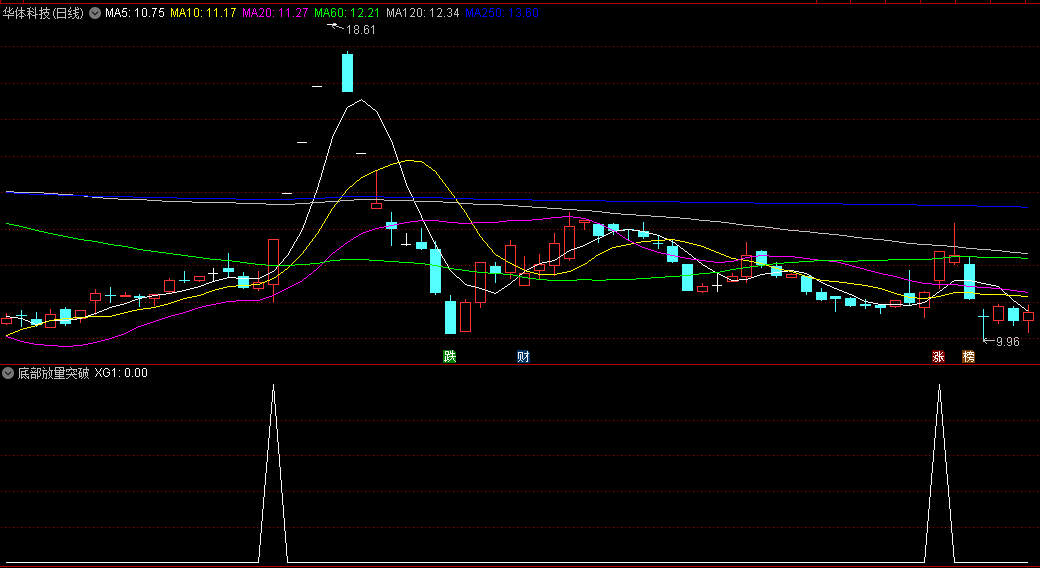1040x568 pixels.
Task: Select the MA5: 10.75 label
Action: pyautogui.click(x=135, y=13)
